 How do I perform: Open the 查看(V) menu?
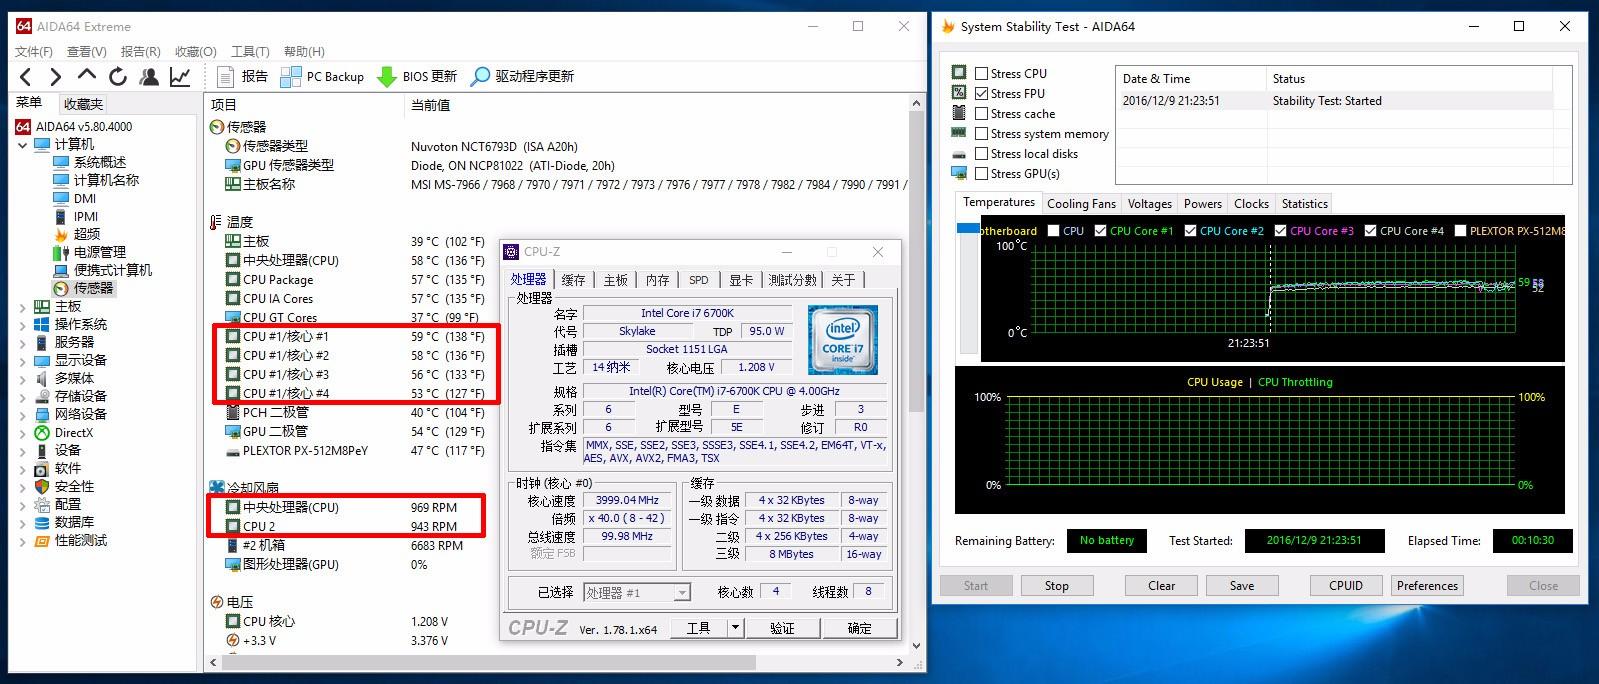(x=87, y=51)
